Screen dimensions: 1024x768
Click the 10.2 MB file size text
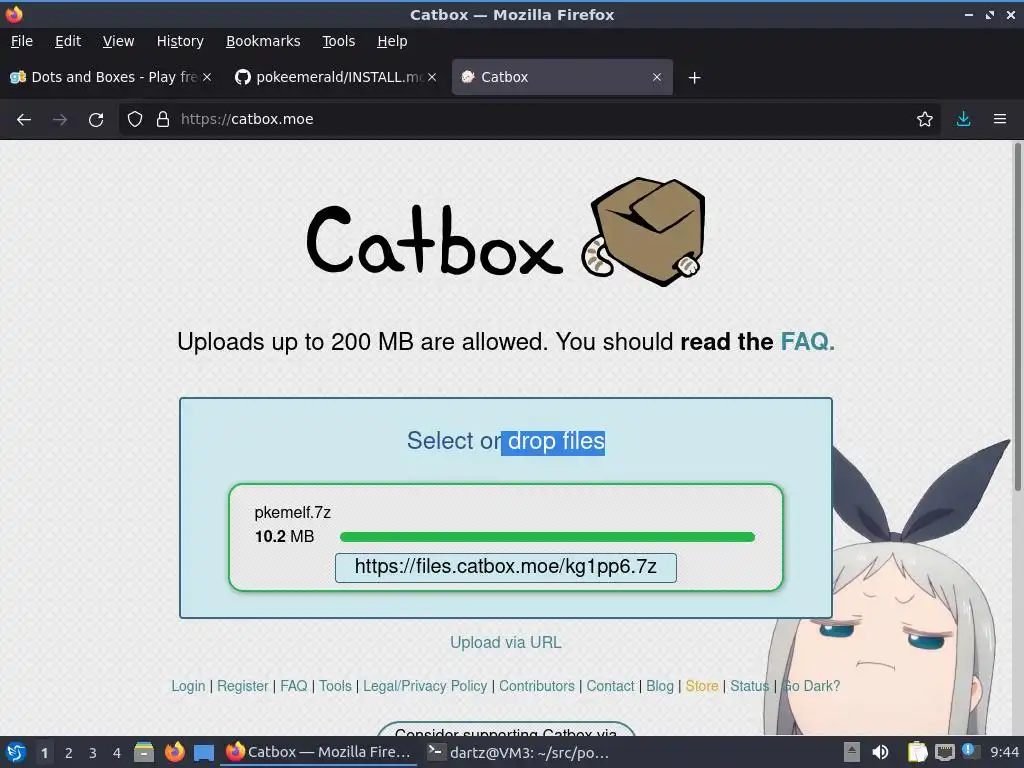(284, 537)
